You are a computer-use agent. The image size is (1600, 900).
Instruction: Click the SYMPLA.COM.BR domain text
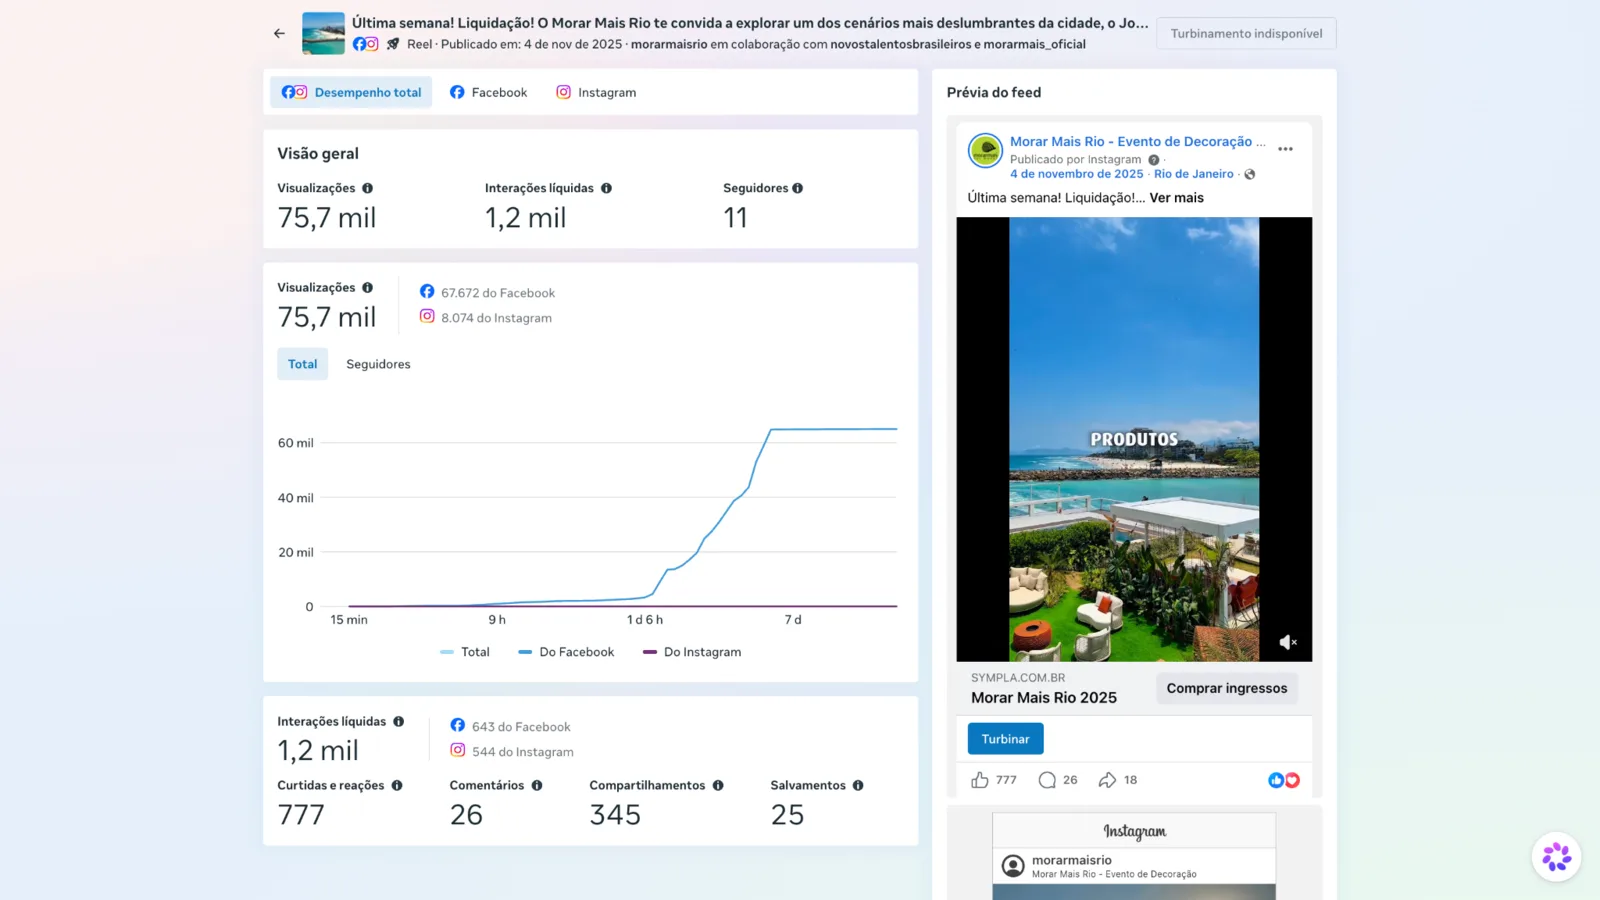[1018, 678]
